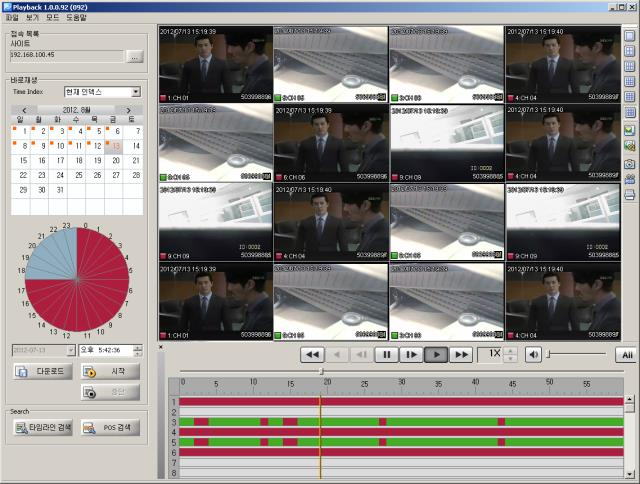Mute audio with the speaker icon

[533, 355]
